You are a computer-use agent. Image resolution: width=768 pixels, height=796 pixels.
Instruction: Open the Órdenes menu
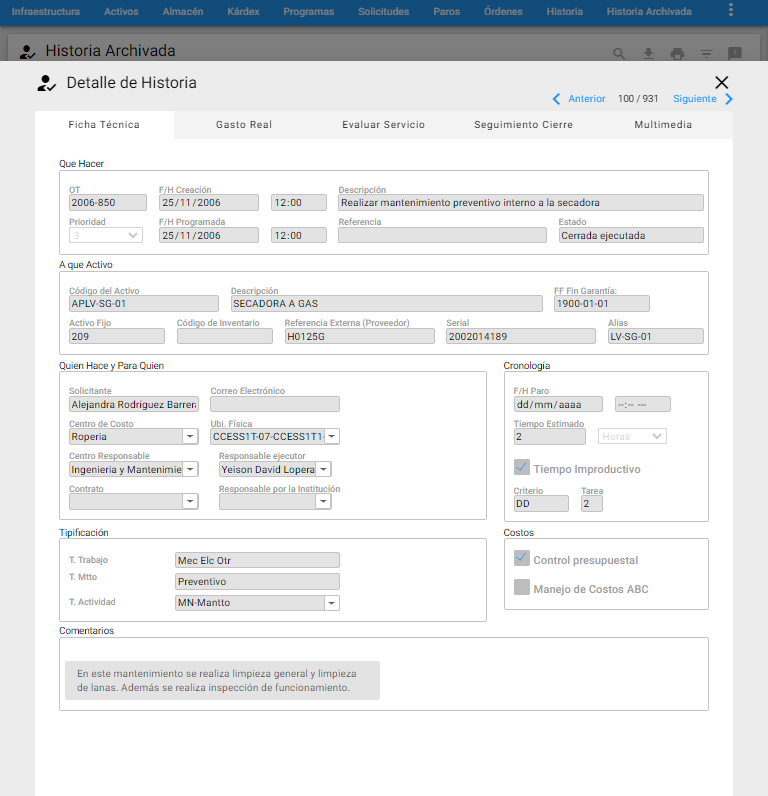503,12
